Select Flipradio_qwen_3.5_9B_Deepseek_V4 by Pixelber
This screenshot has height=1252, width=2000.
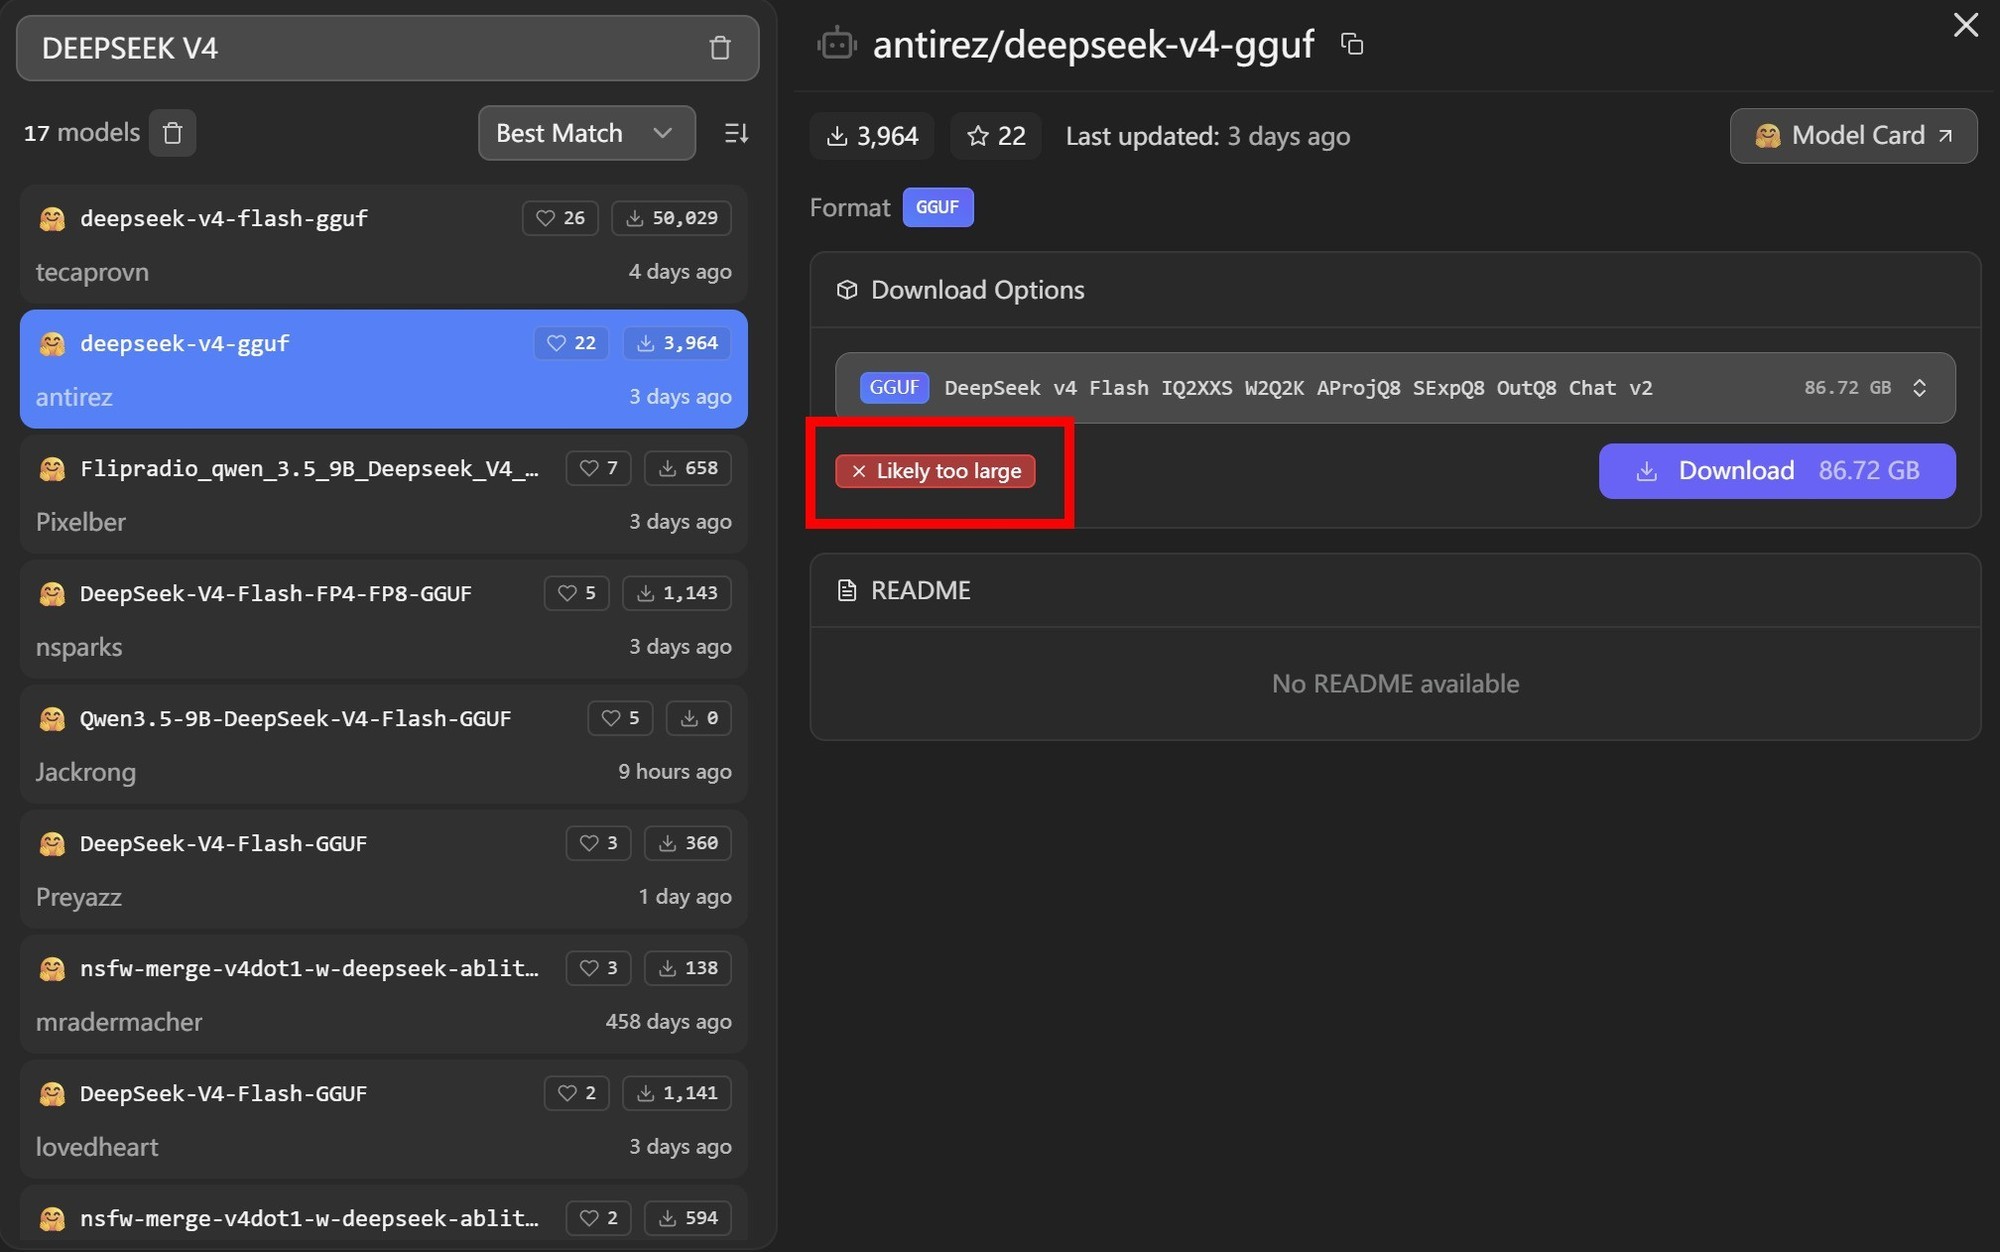click(x=384, y=494)
